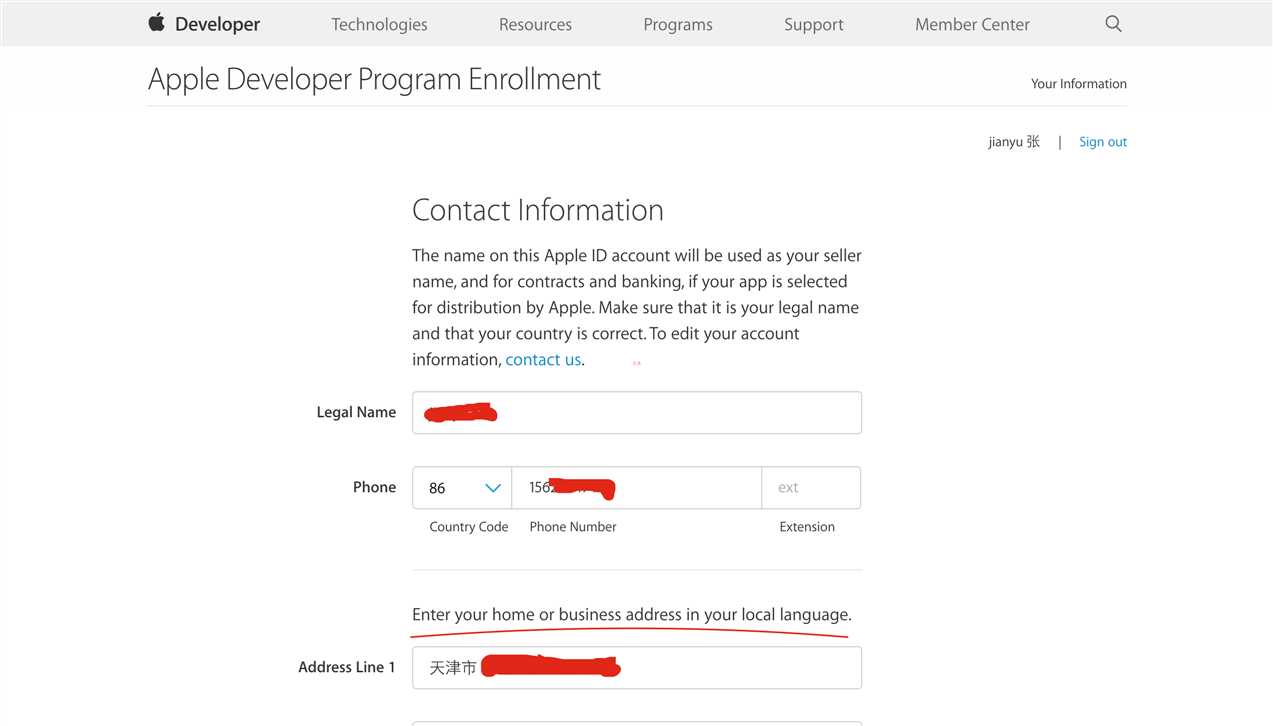Open the Developer home link
The height and width of the screenshot is (726, 1273).
point(217,24)
